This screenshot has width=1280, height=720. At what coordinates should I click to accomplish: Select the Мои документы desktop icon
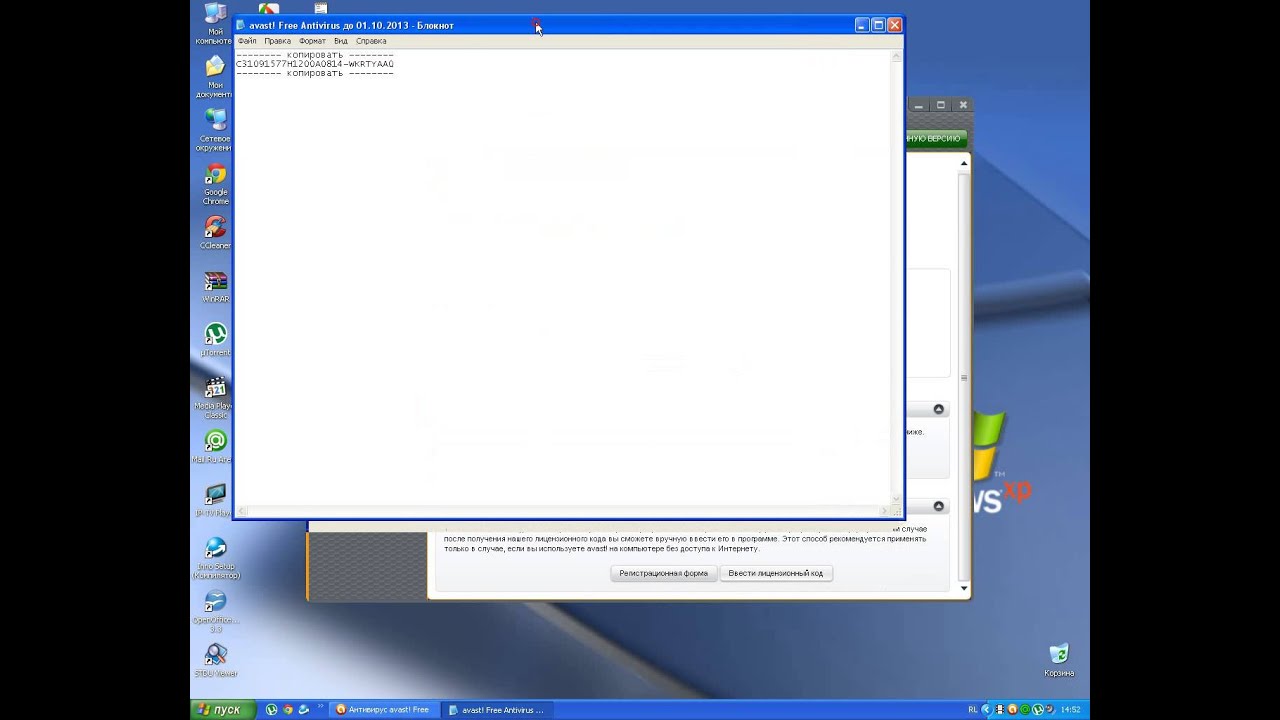click(x=214, y=77)
